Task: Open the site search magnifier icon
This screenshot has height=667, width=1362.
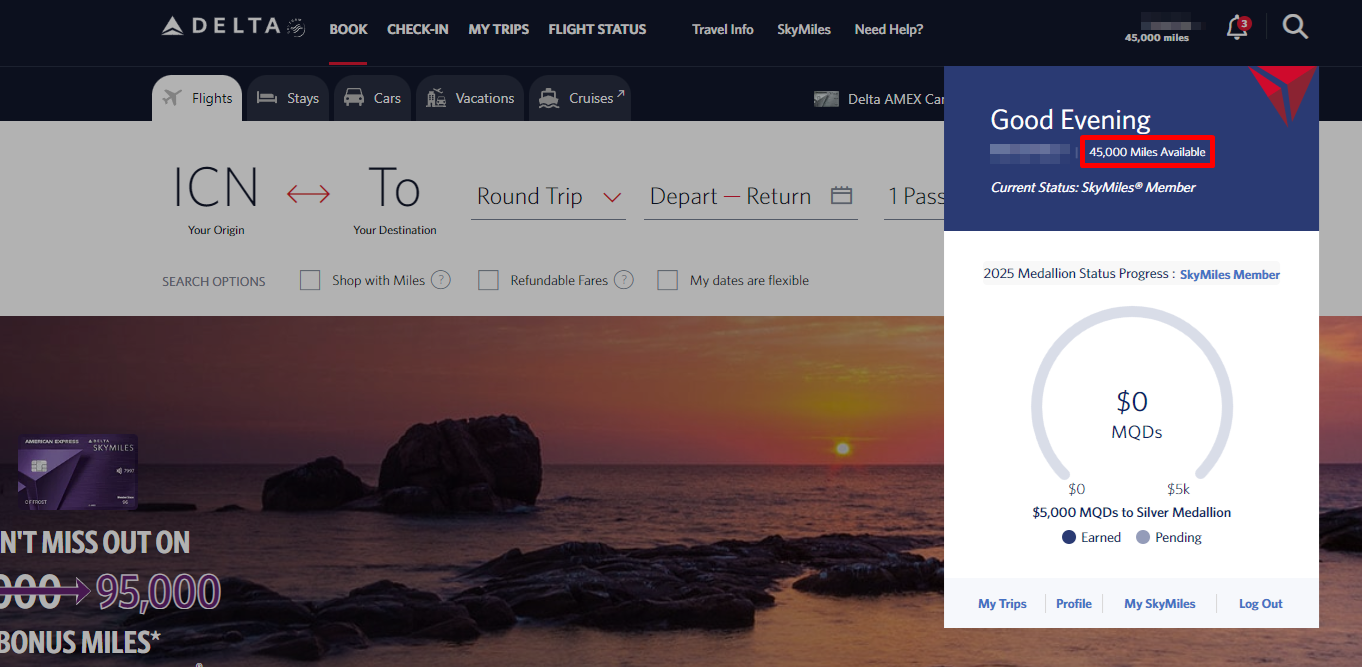Action: [1295, 28]
